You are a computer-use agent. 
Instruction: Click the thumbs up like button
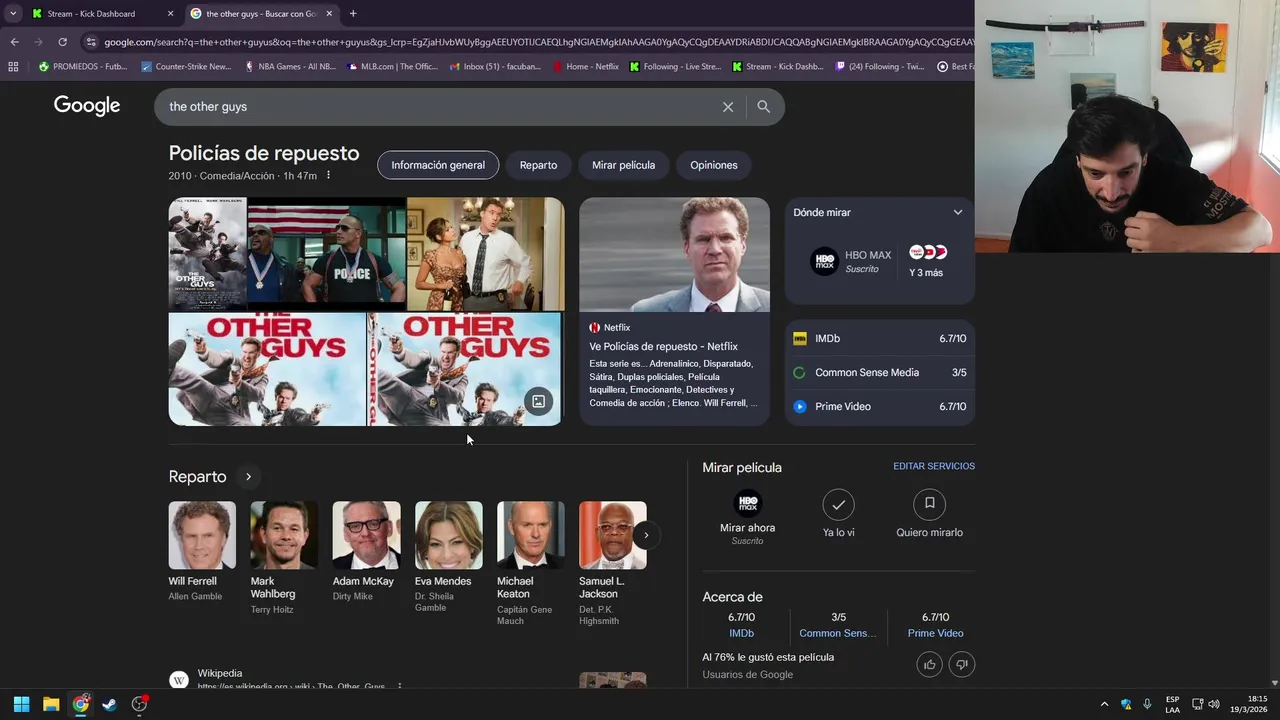pos(930,664)
